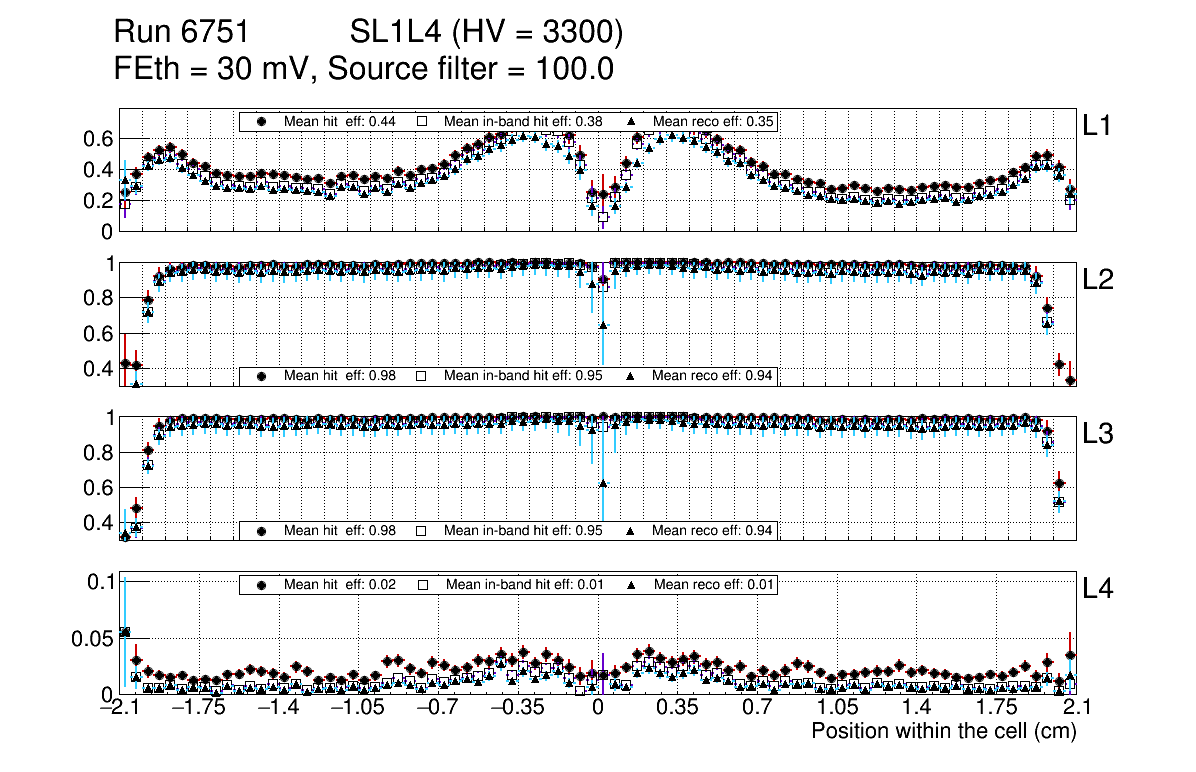Click the triangle marker in L2 legend
This screenshot has width=1196, height=772.
coord(631,376)
